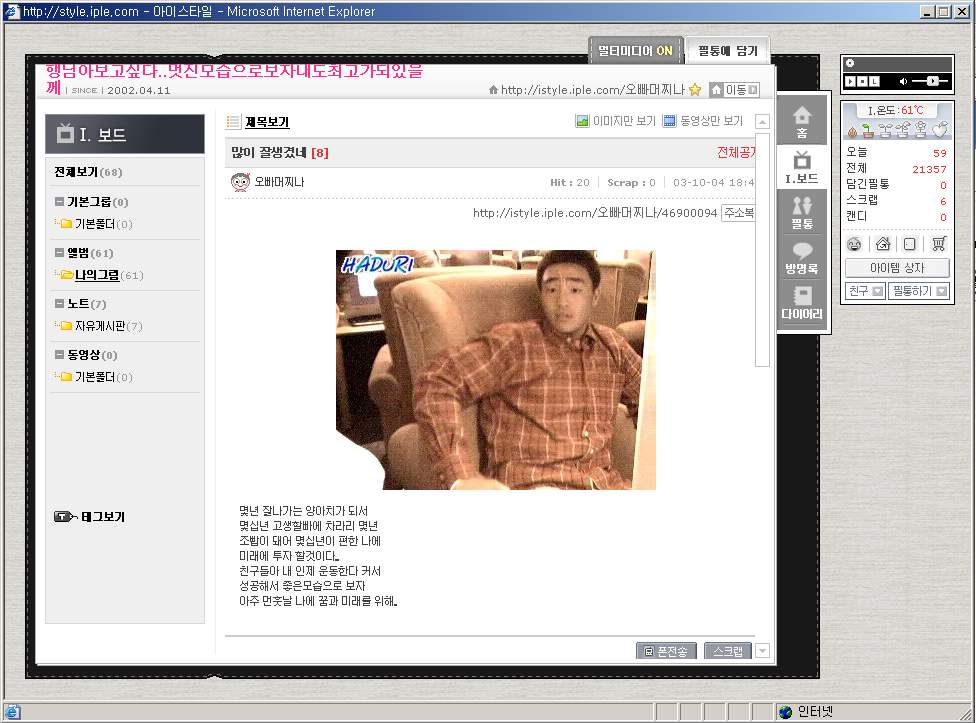Click the shopping cart icon in the profile panel

939,244
